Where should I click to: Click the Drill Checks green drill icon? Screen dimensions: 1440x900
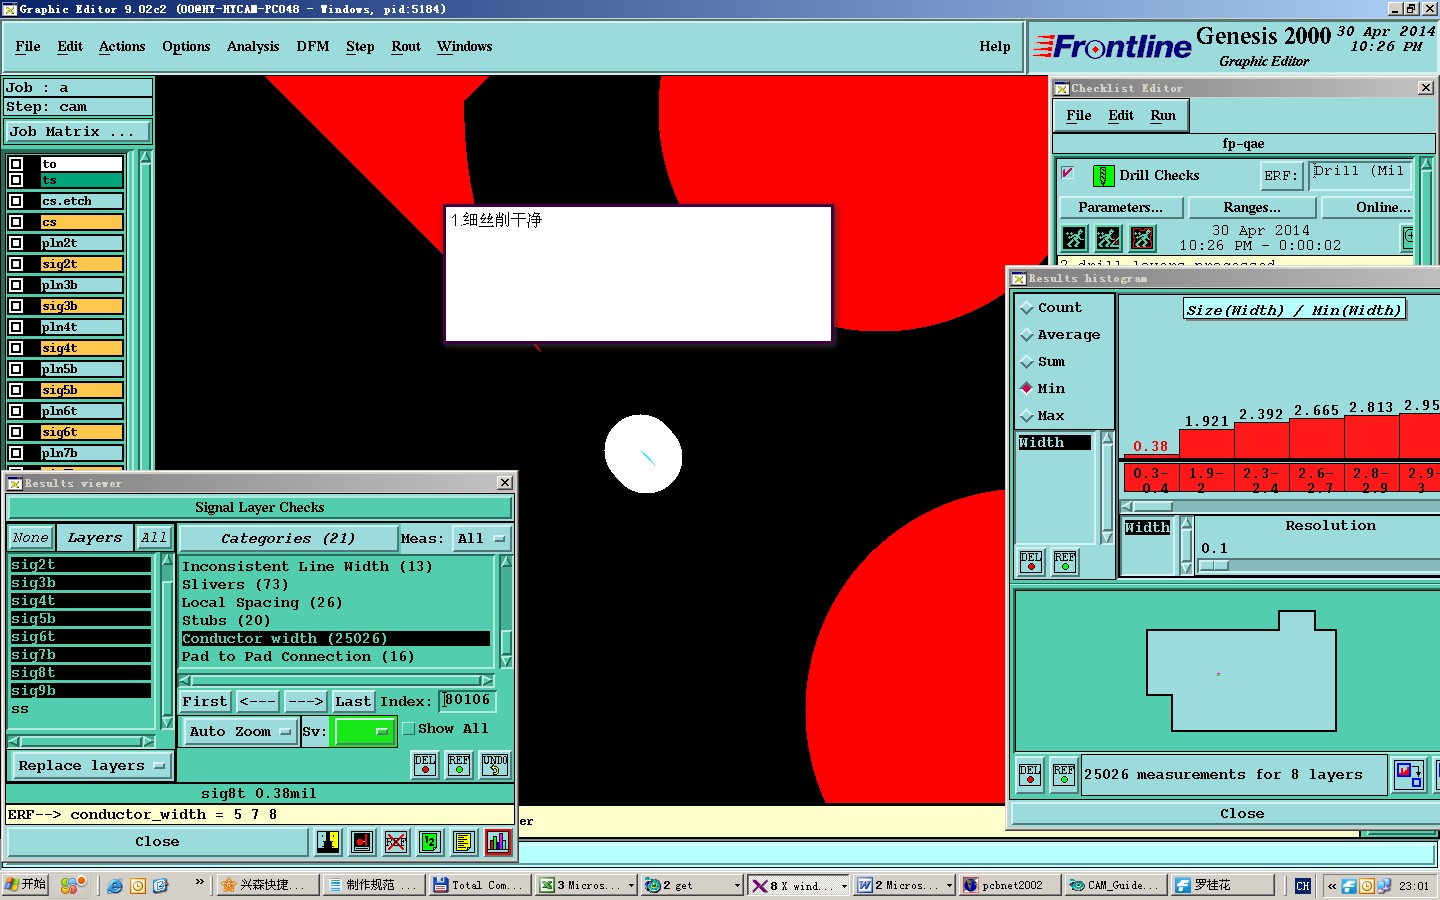pyautogui.click(x=1103, y=176)
